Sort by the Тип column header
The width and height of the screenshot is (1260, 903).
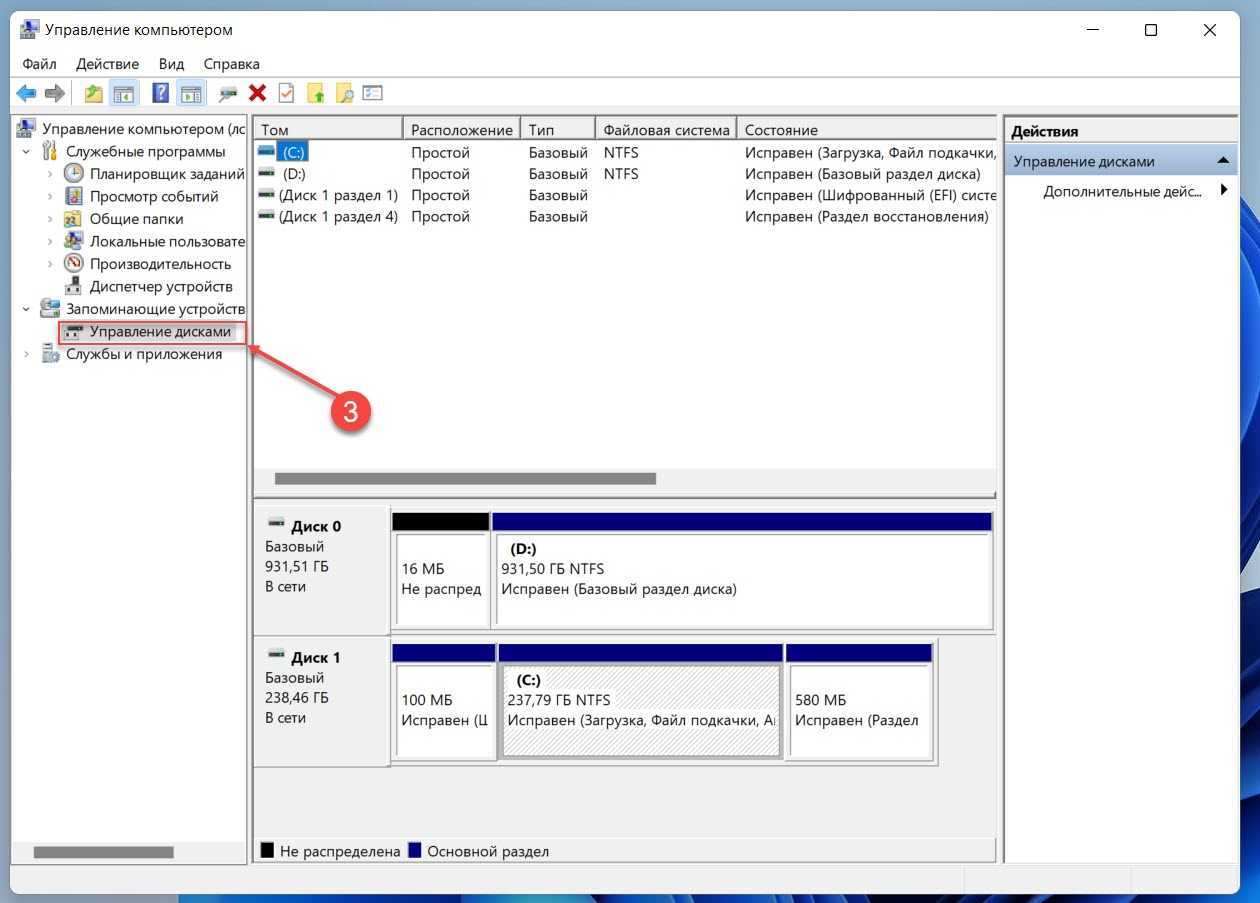pos(558,129)
